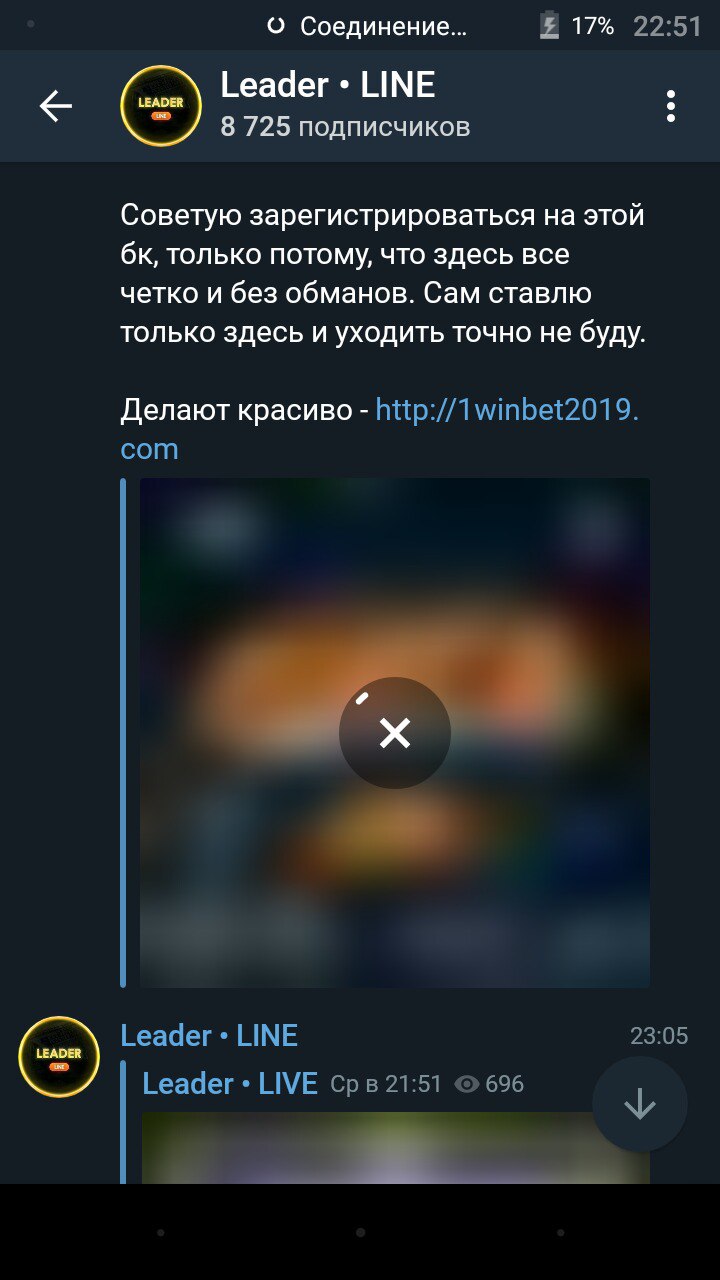Tap the Leader • LINE sender name

coord(209,1035)
